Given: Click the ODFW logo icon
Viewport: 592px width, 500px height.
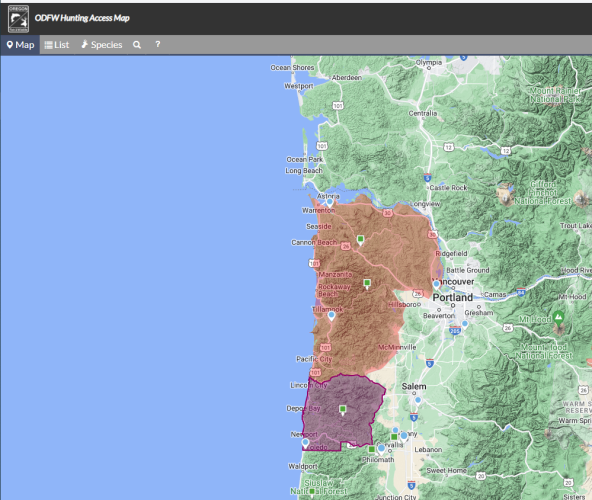Looking at the screenshot, I should point(18,18).
